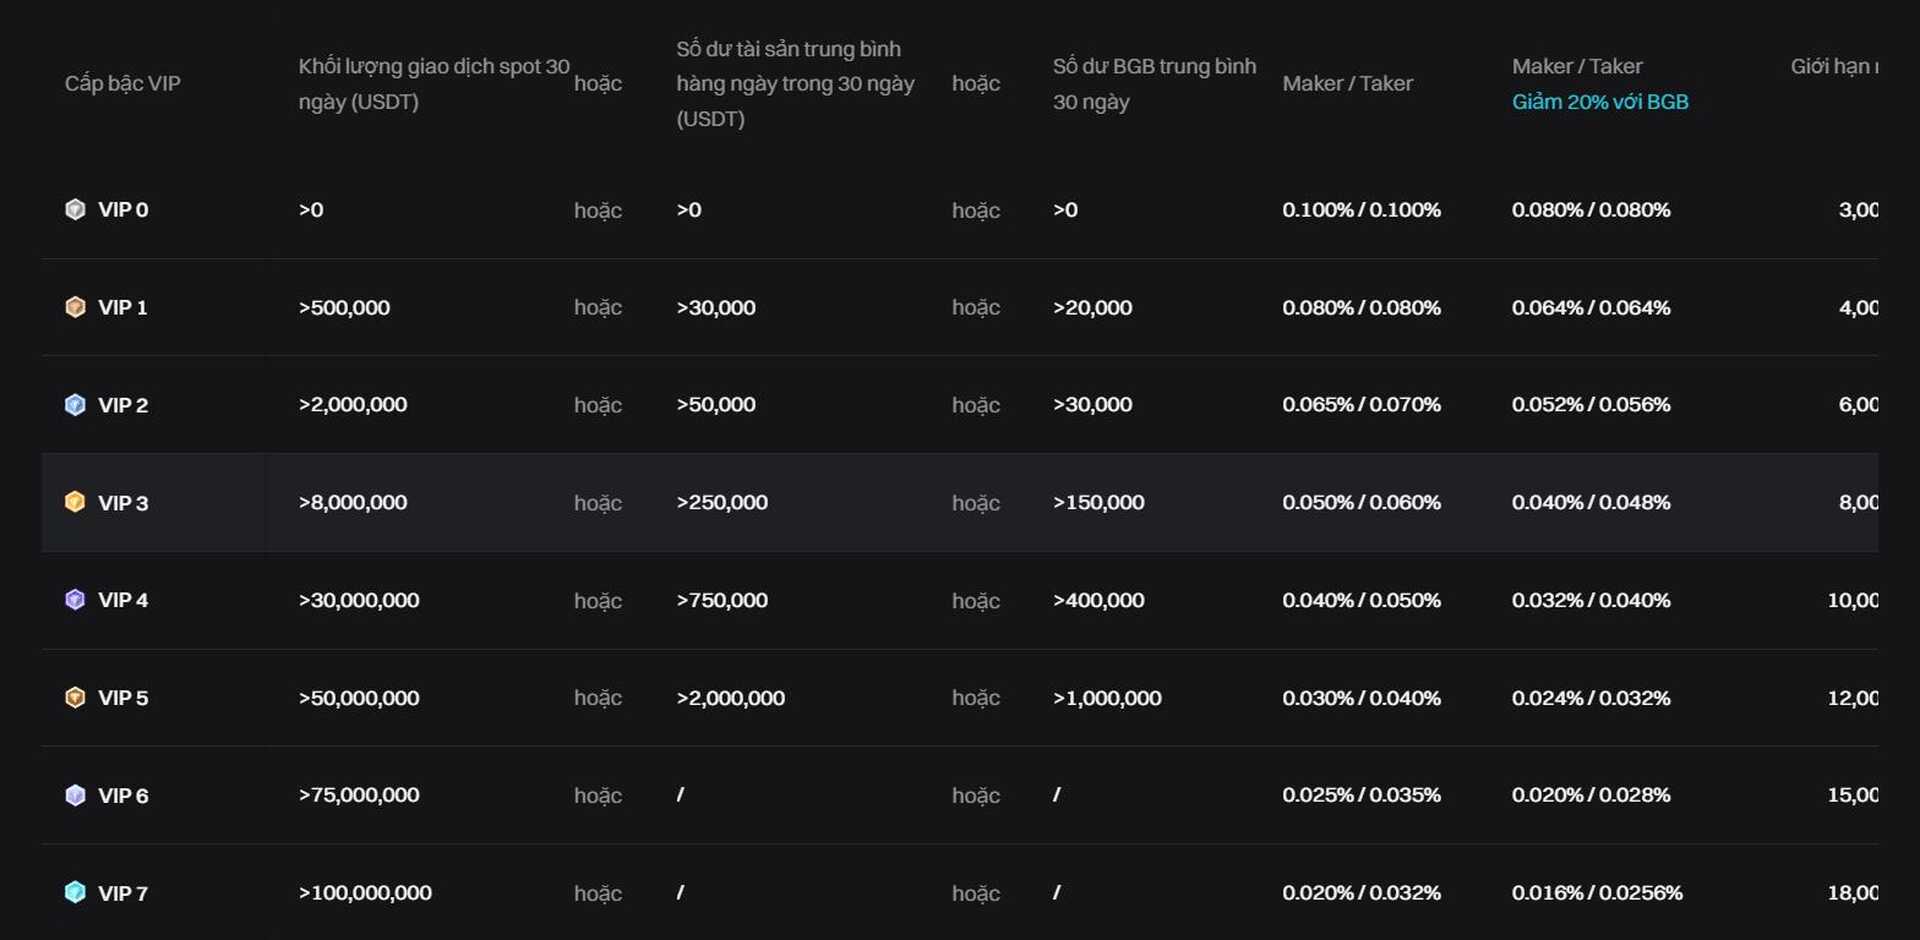Select the 'VIP 3' label text
The image size is (1920, 940).
[123, 503]
